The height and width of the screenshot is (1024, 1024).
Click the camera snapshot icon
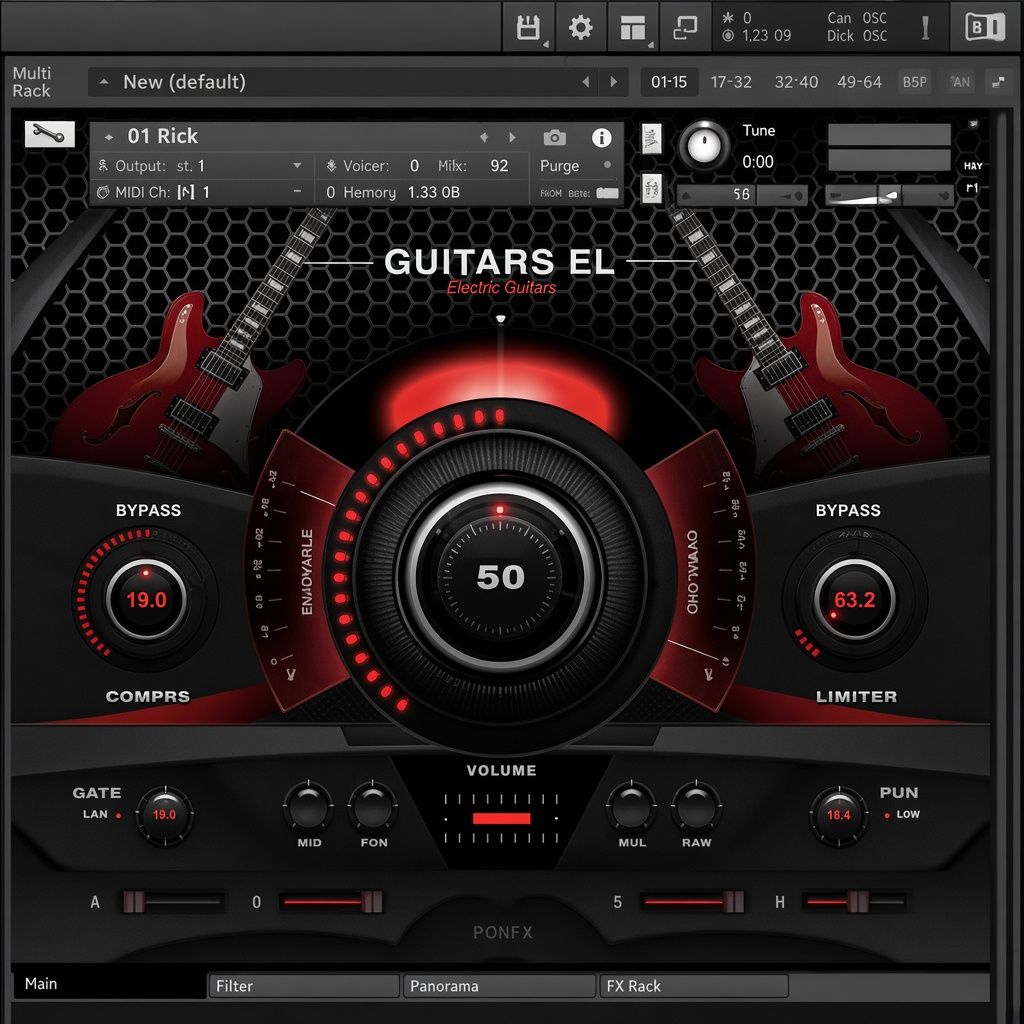coord(554,137)
